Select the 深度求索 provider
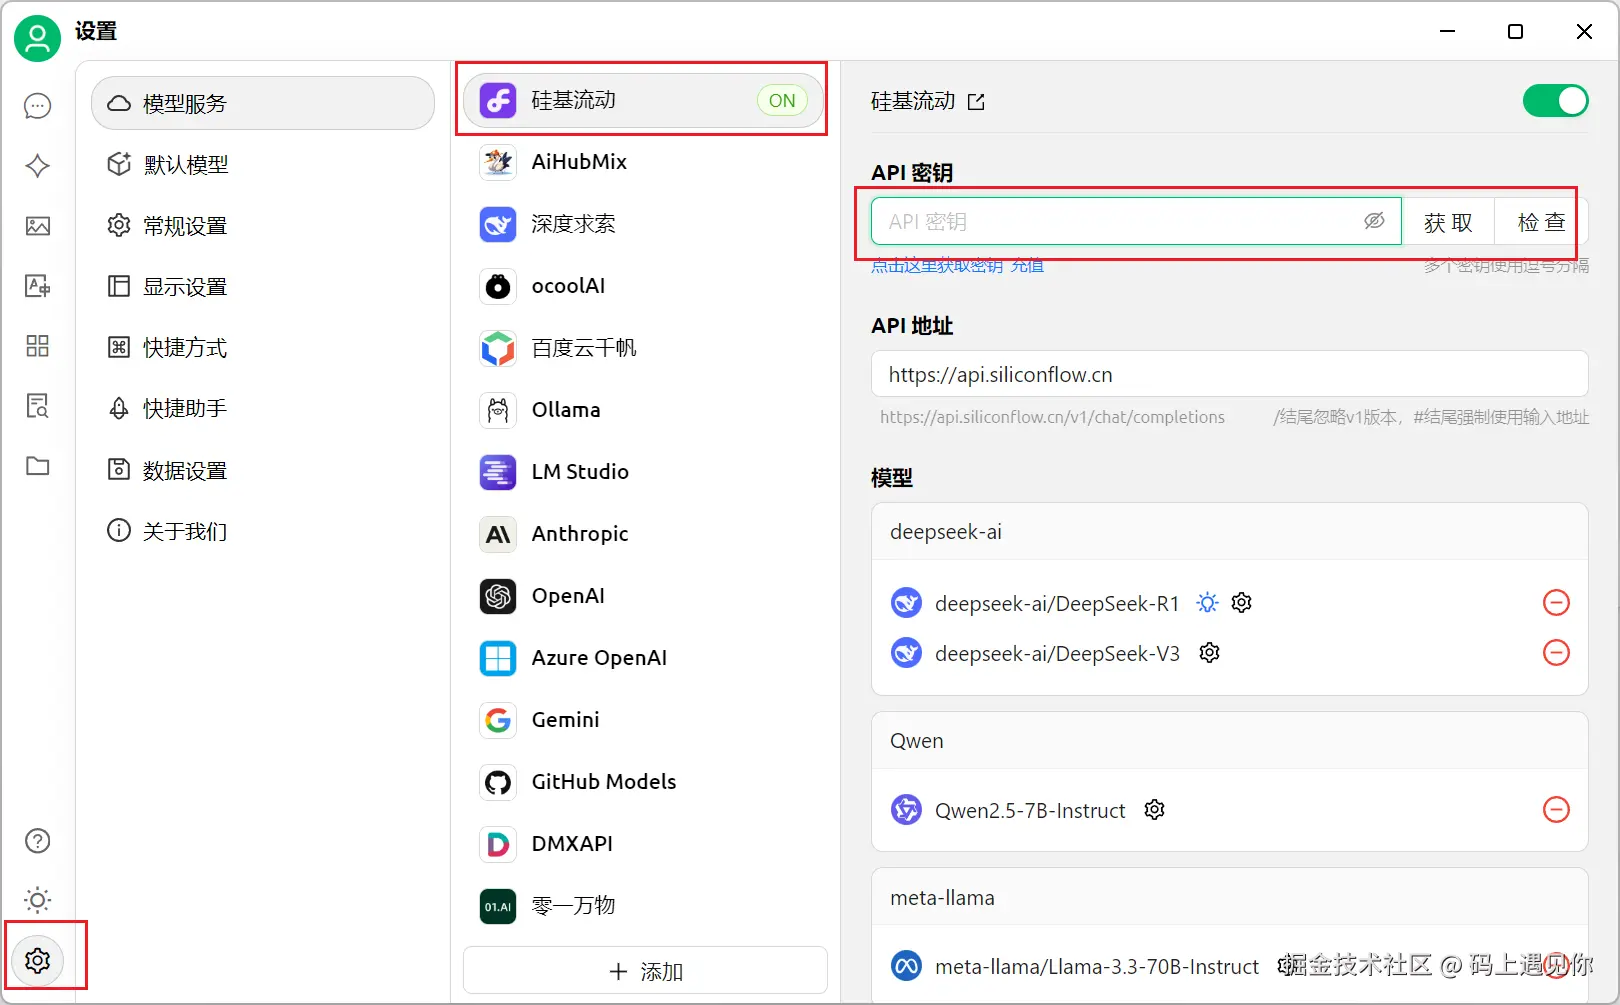 coord(643,224)
